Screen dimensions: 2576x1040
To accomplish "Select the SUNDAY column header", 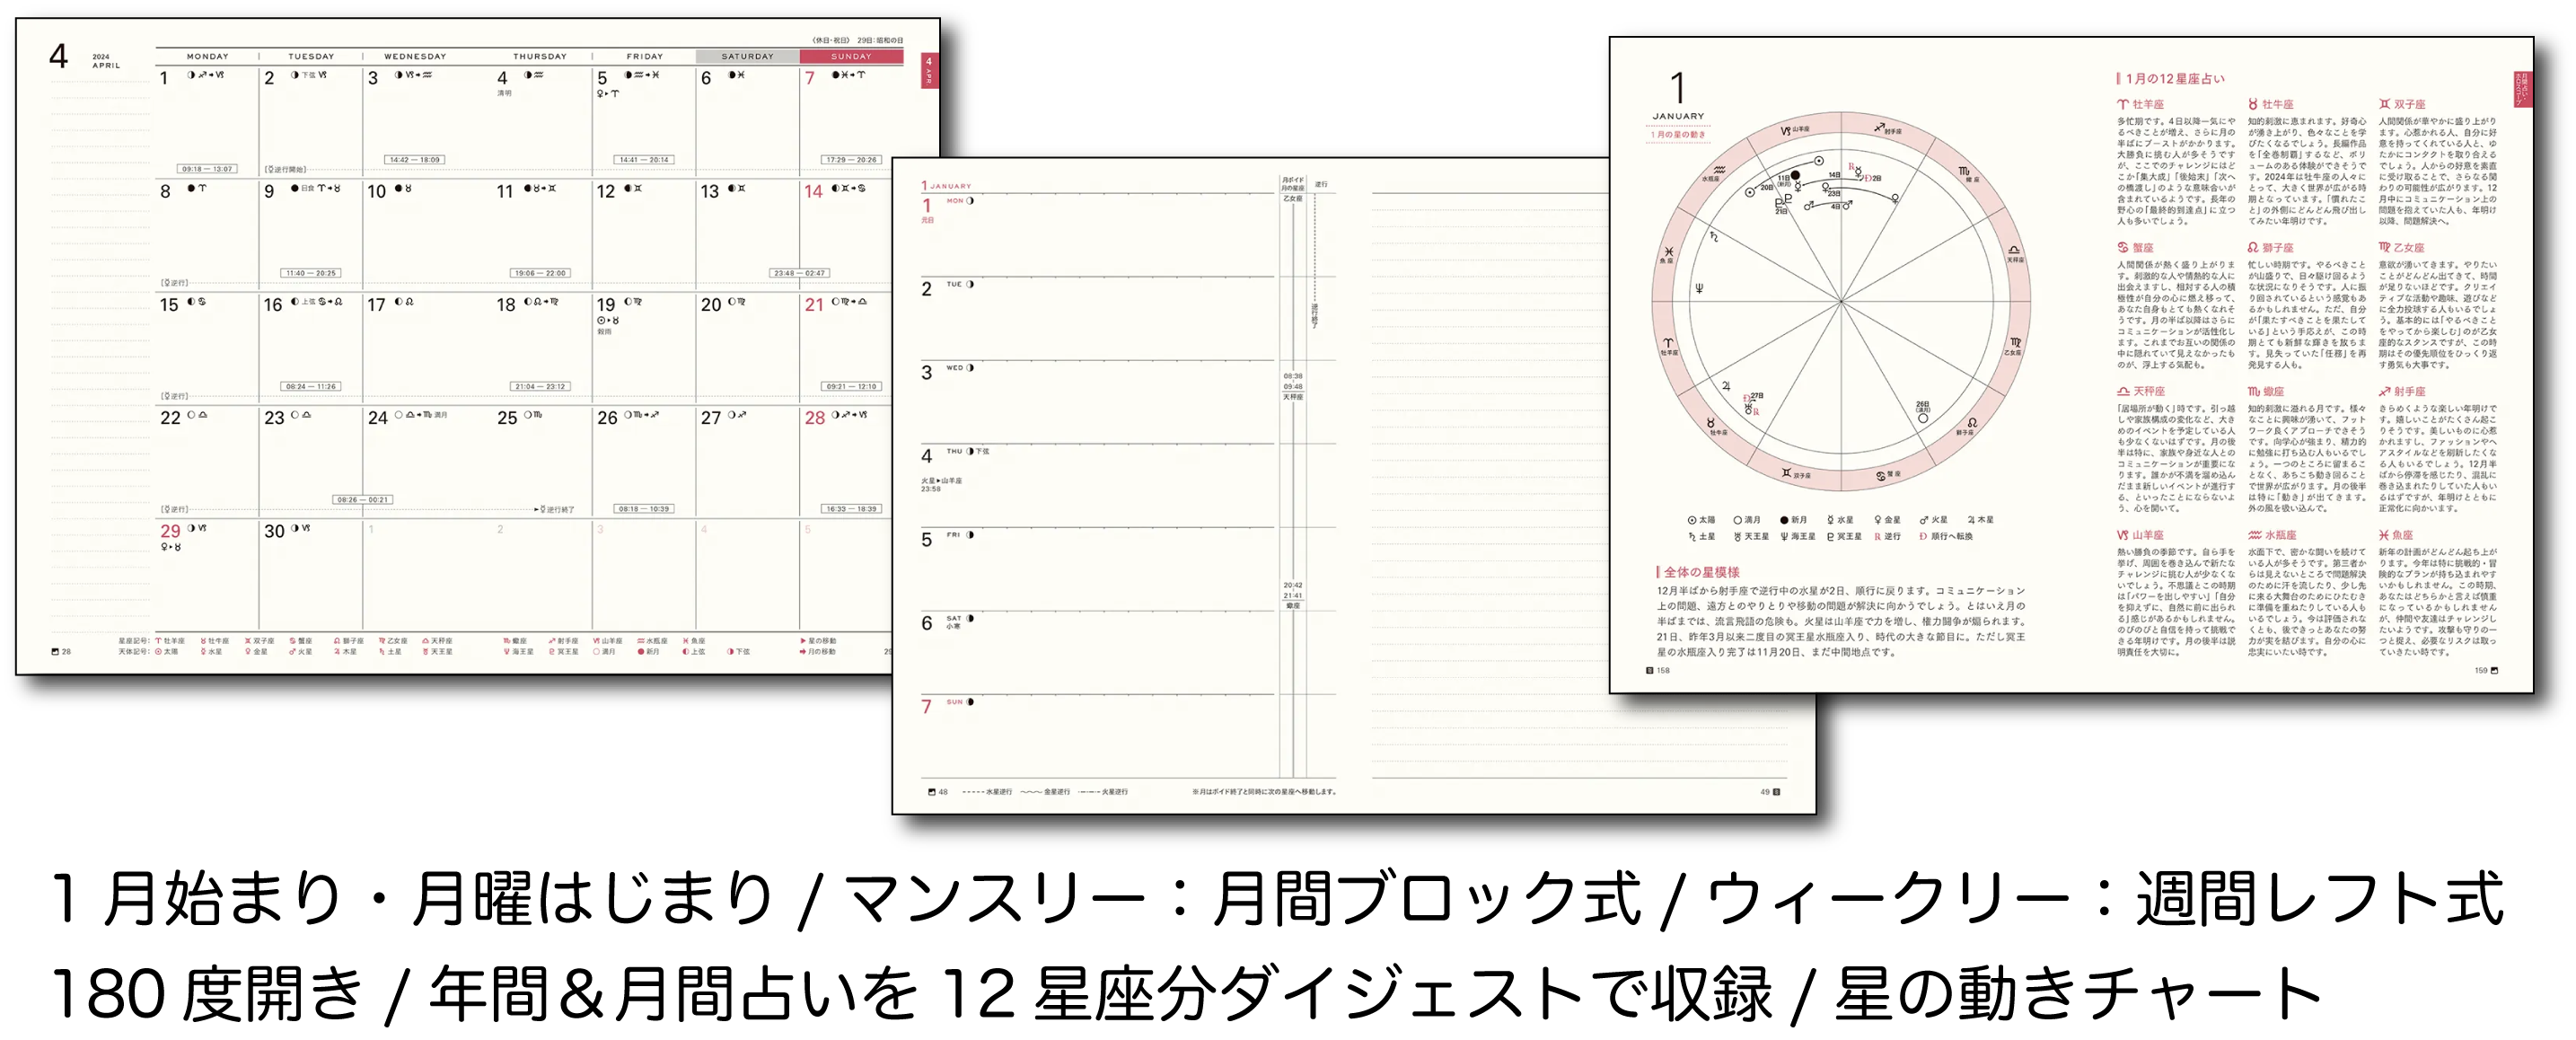I will click(851, 57).
